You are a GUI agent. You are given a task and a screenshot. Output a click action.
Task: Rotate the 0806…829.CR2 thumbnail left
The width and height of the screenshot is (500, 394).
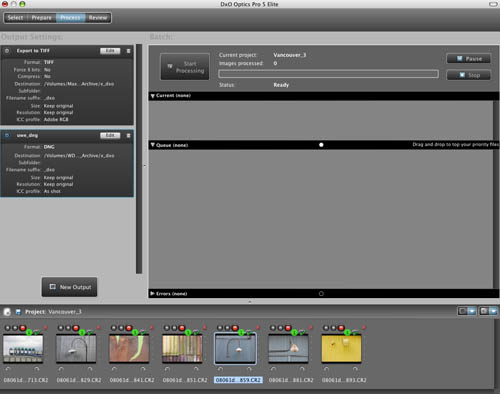tap(61, 369)
